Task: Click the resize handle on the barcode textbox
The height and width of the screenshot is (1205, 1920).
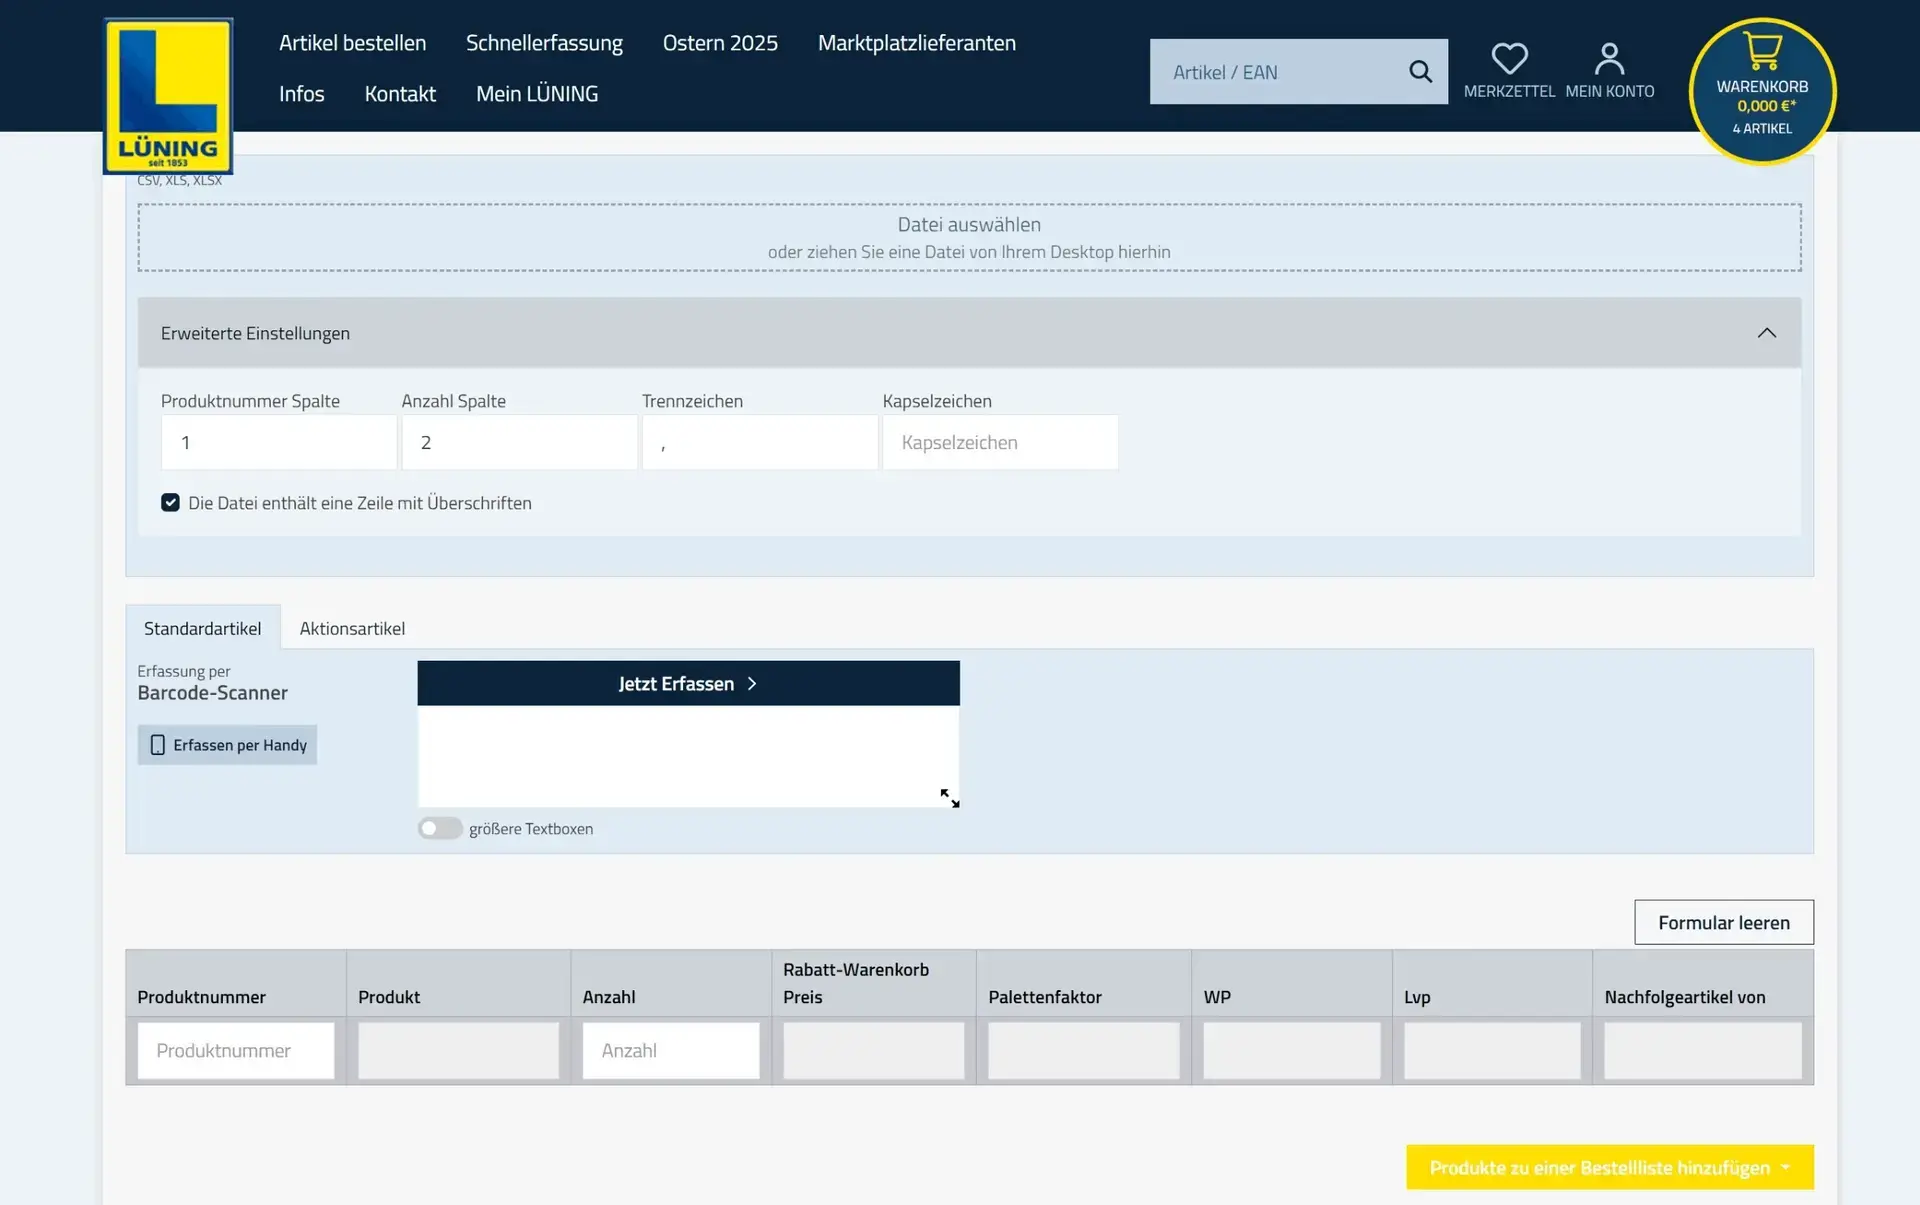Action: point(948,797)
